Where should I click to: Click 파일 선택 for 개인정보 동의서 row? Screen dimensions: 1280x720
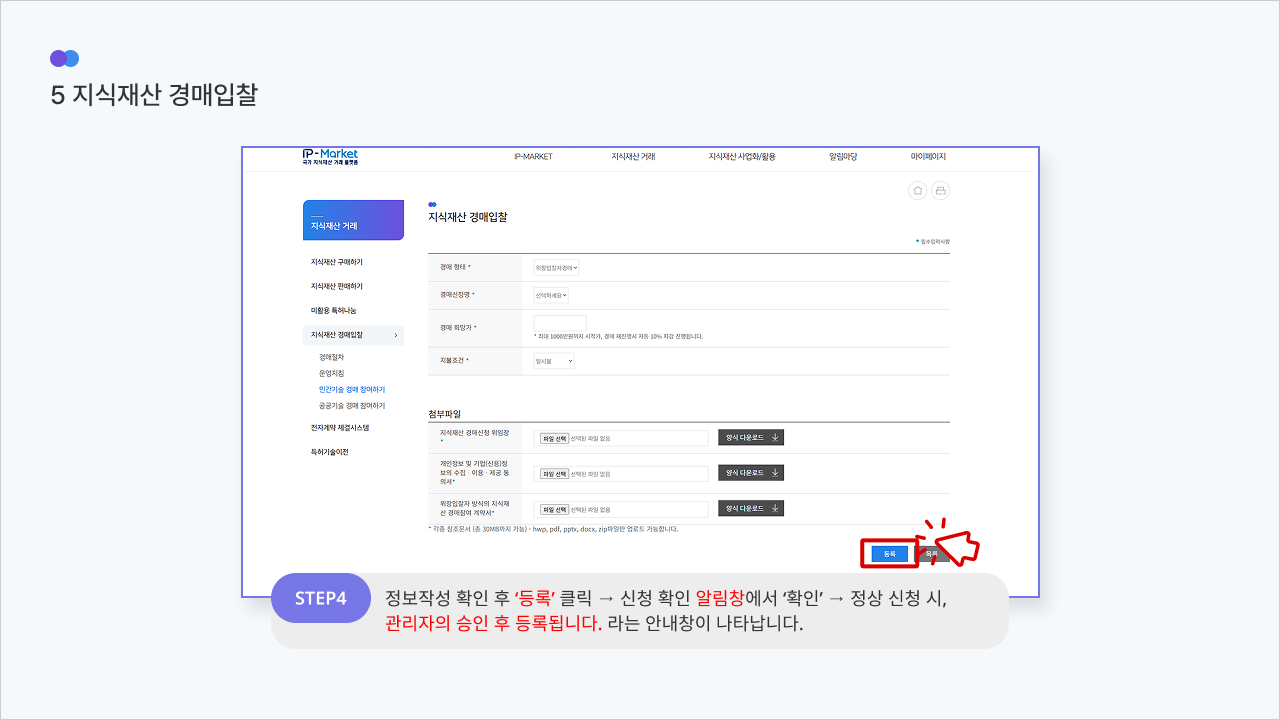tap(554, 474)
